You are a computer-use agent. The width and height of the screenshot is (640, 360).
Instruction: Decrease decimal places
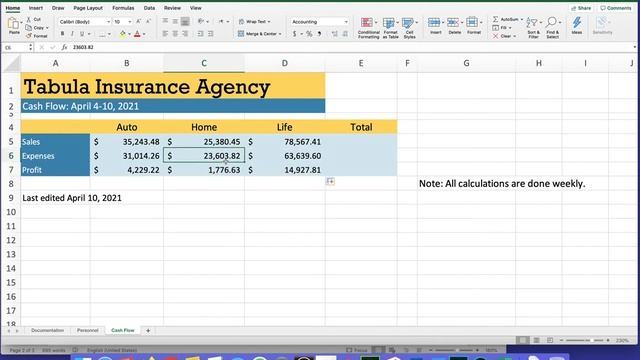pos(345,34)
